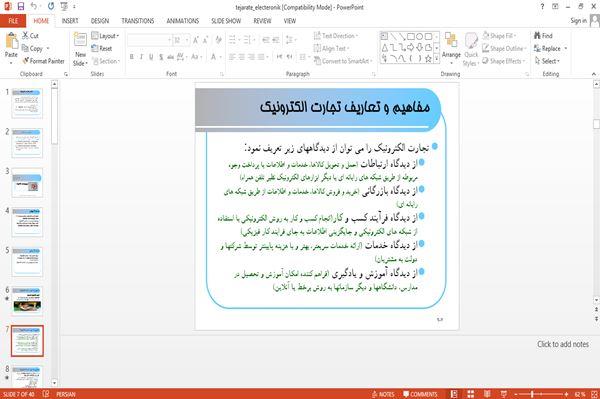Toggle Notes pane from status bar
The image size is (600, 399).
(383, 394)
